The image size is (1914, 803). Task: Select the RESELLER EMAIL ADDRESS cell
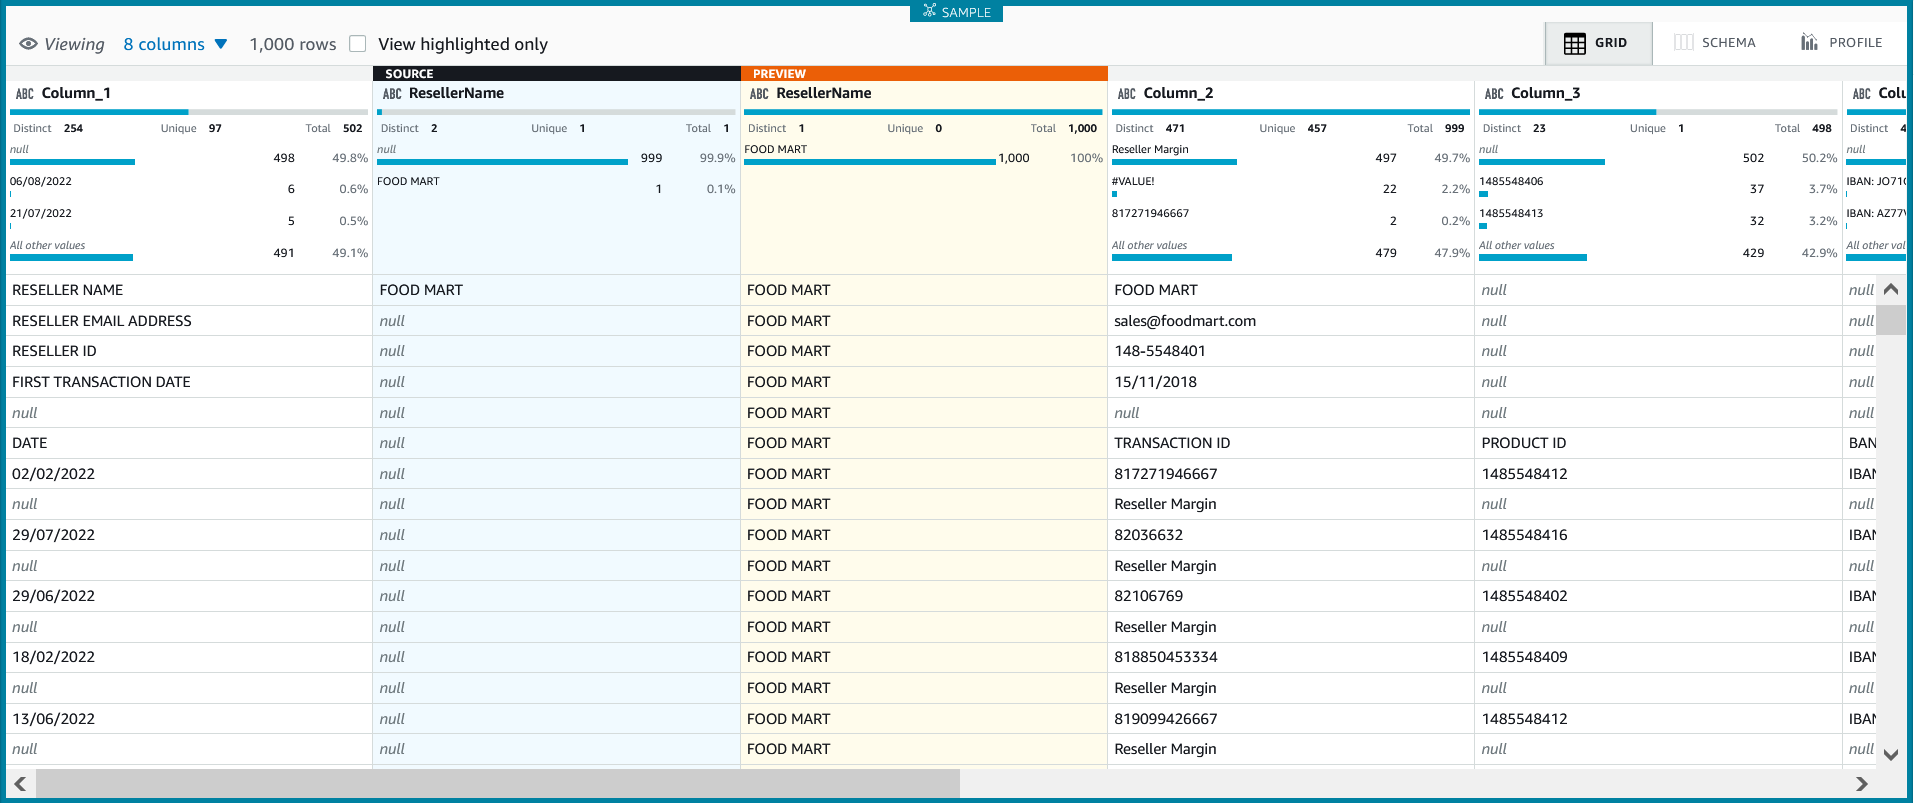tap(189, 321)
